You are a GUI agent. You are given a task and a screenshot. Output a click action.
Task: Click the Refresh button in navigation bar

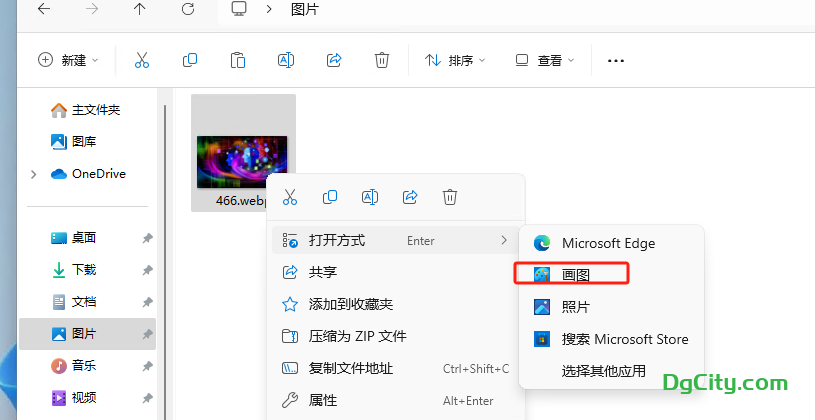(x=188, y=9)
